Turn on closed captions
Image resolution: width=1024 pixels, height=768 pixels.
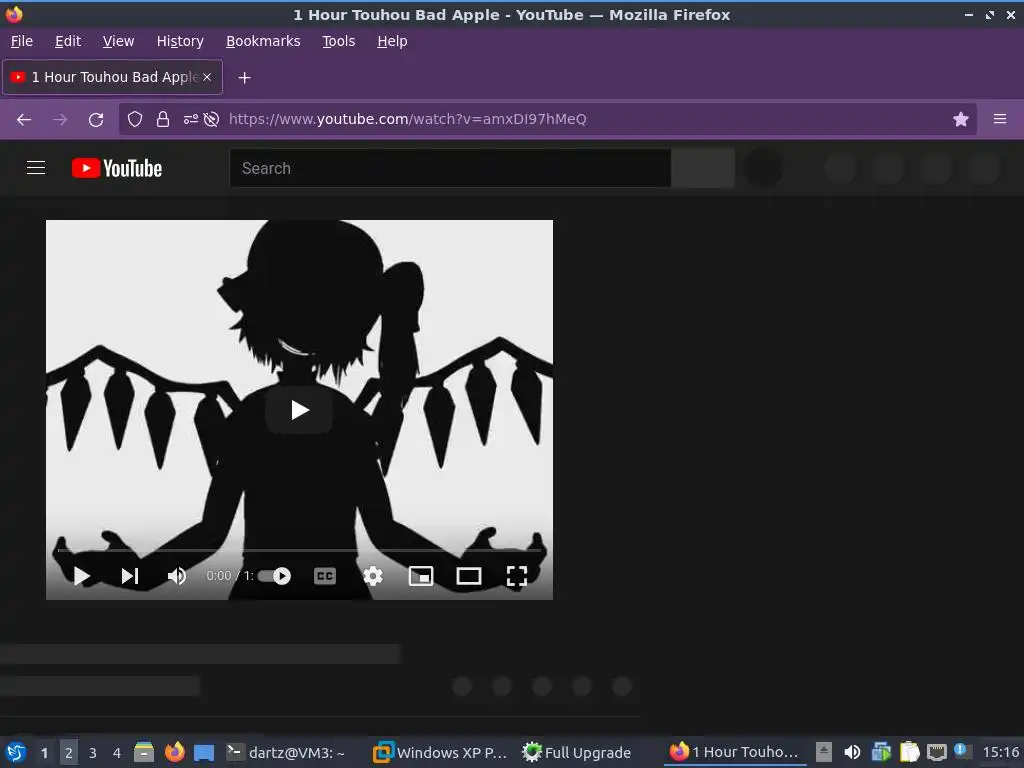point(325,576)
